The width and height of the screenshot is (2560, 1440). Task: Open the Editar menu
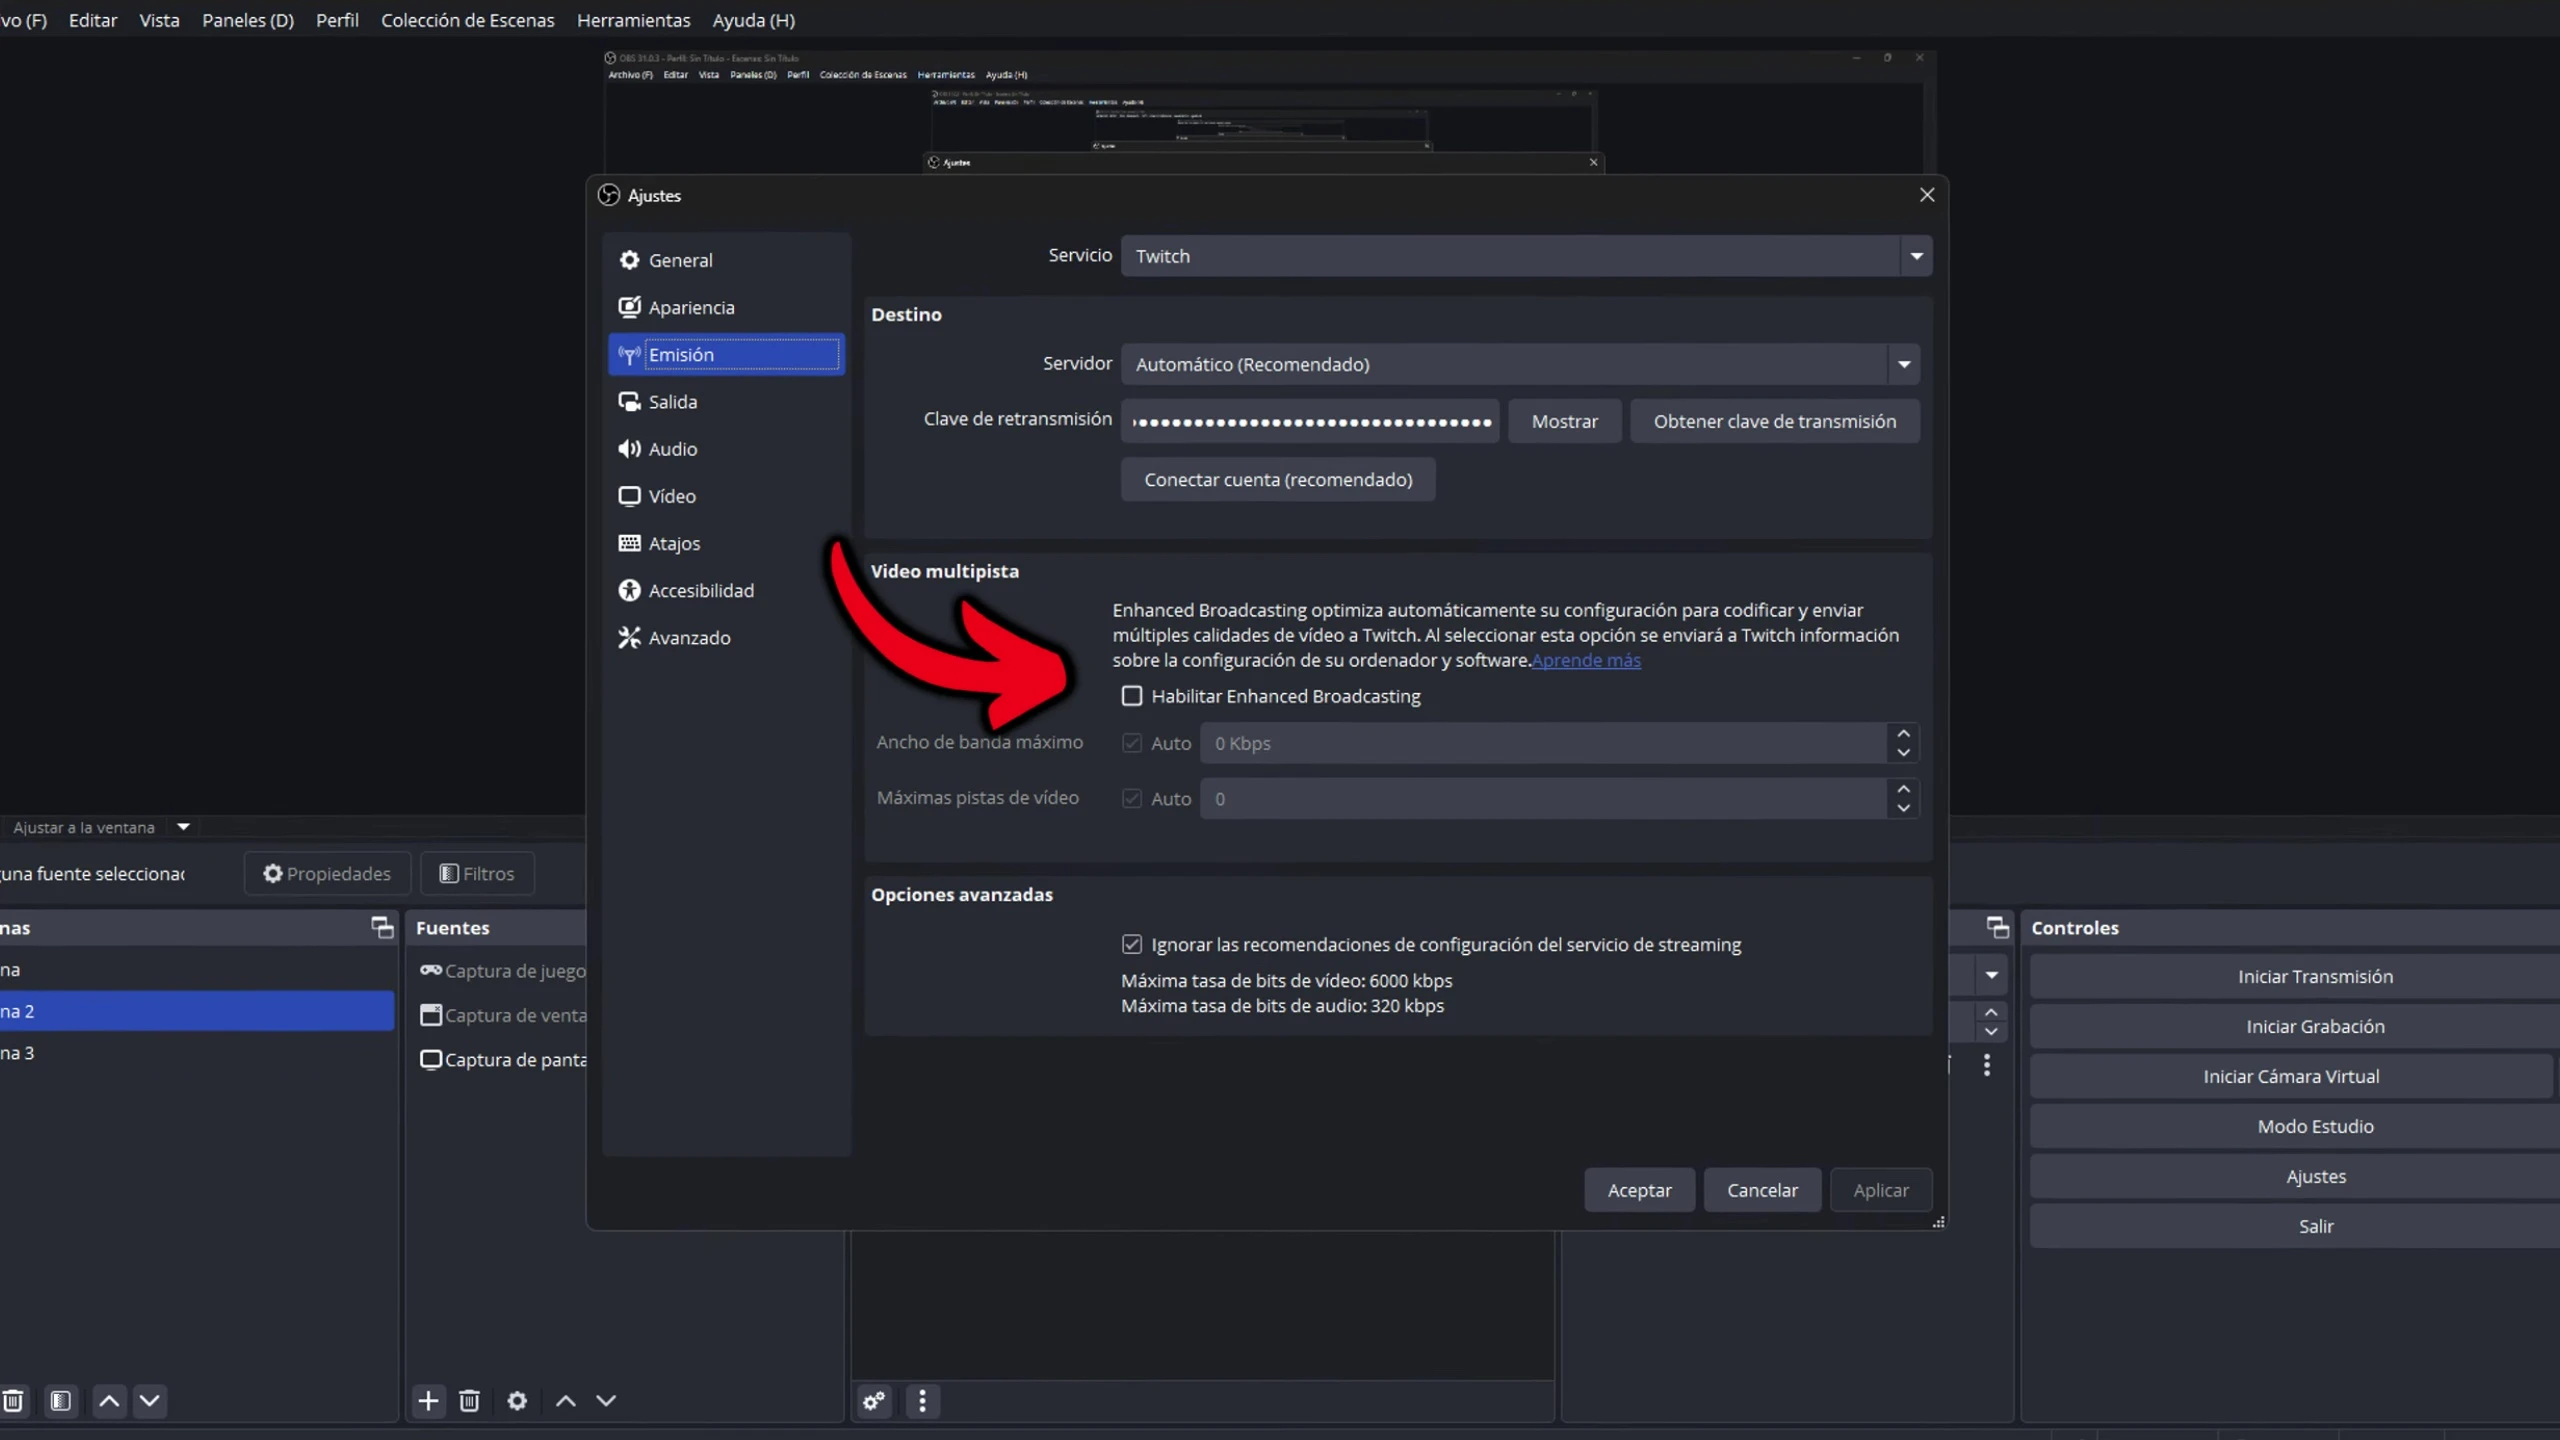pyautogui.click(x=93, y=20)
